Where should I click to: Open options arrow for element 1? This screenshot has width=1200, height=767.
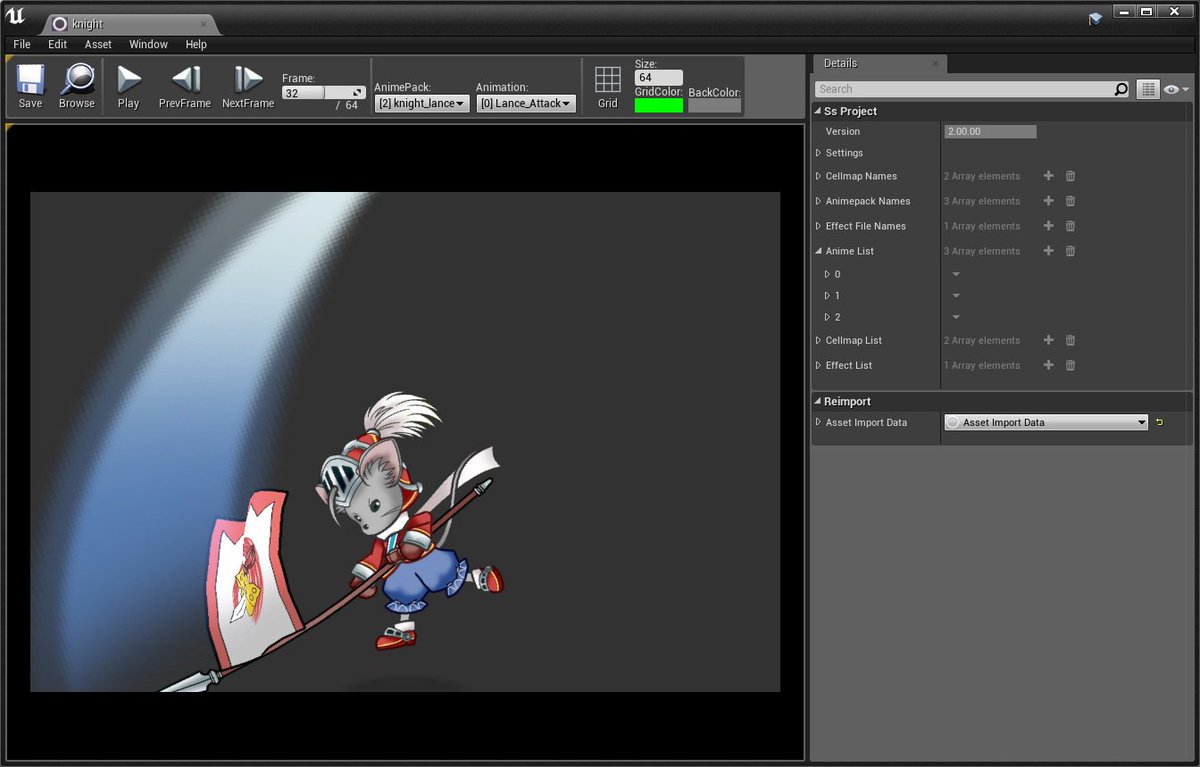[956, 296]
